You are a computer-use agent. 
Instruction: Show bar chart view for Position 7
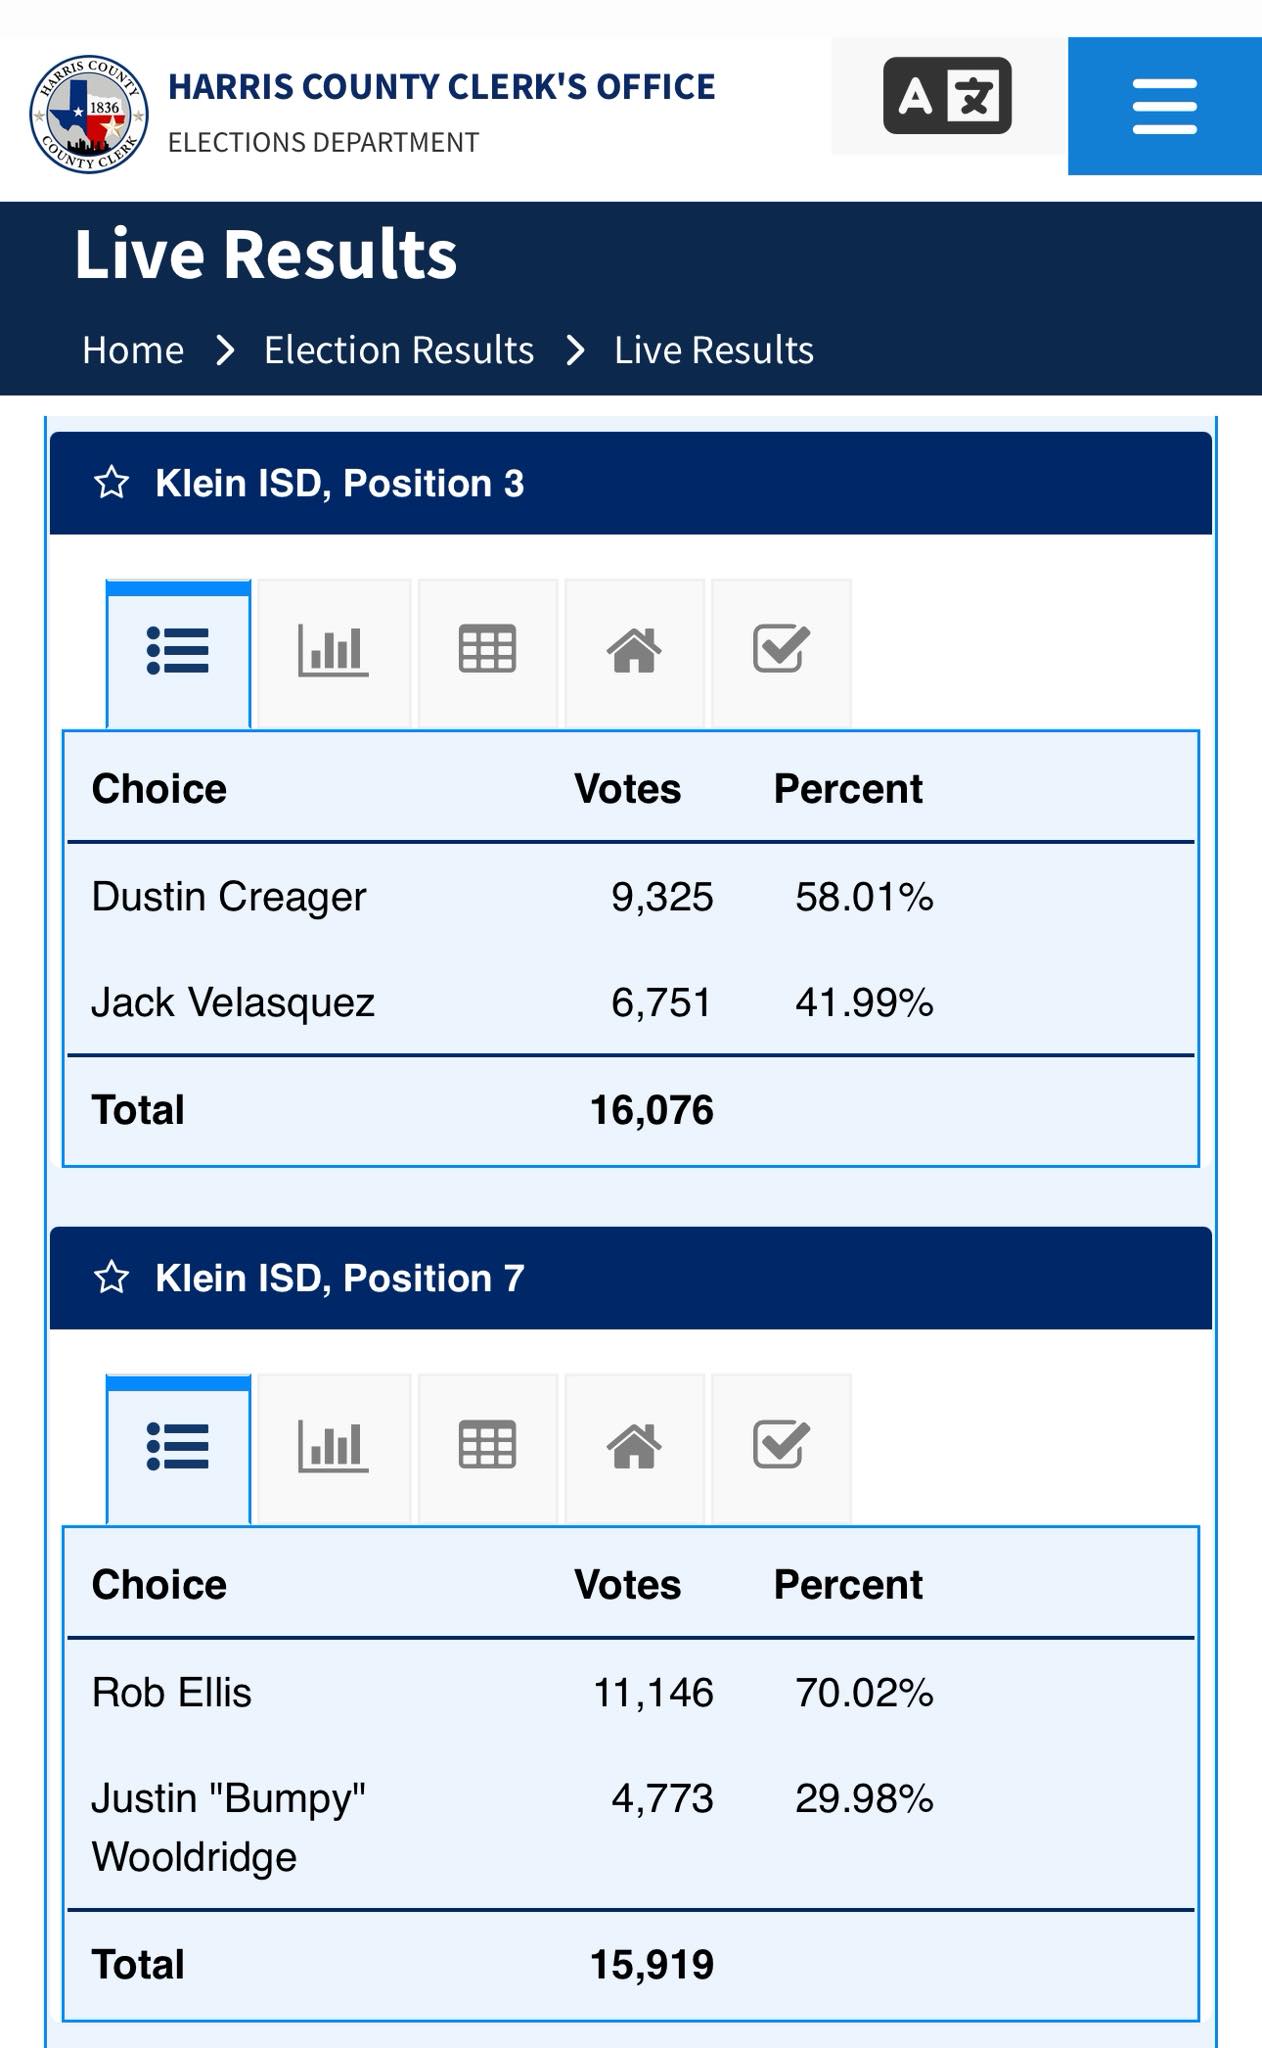point(333,1447)
